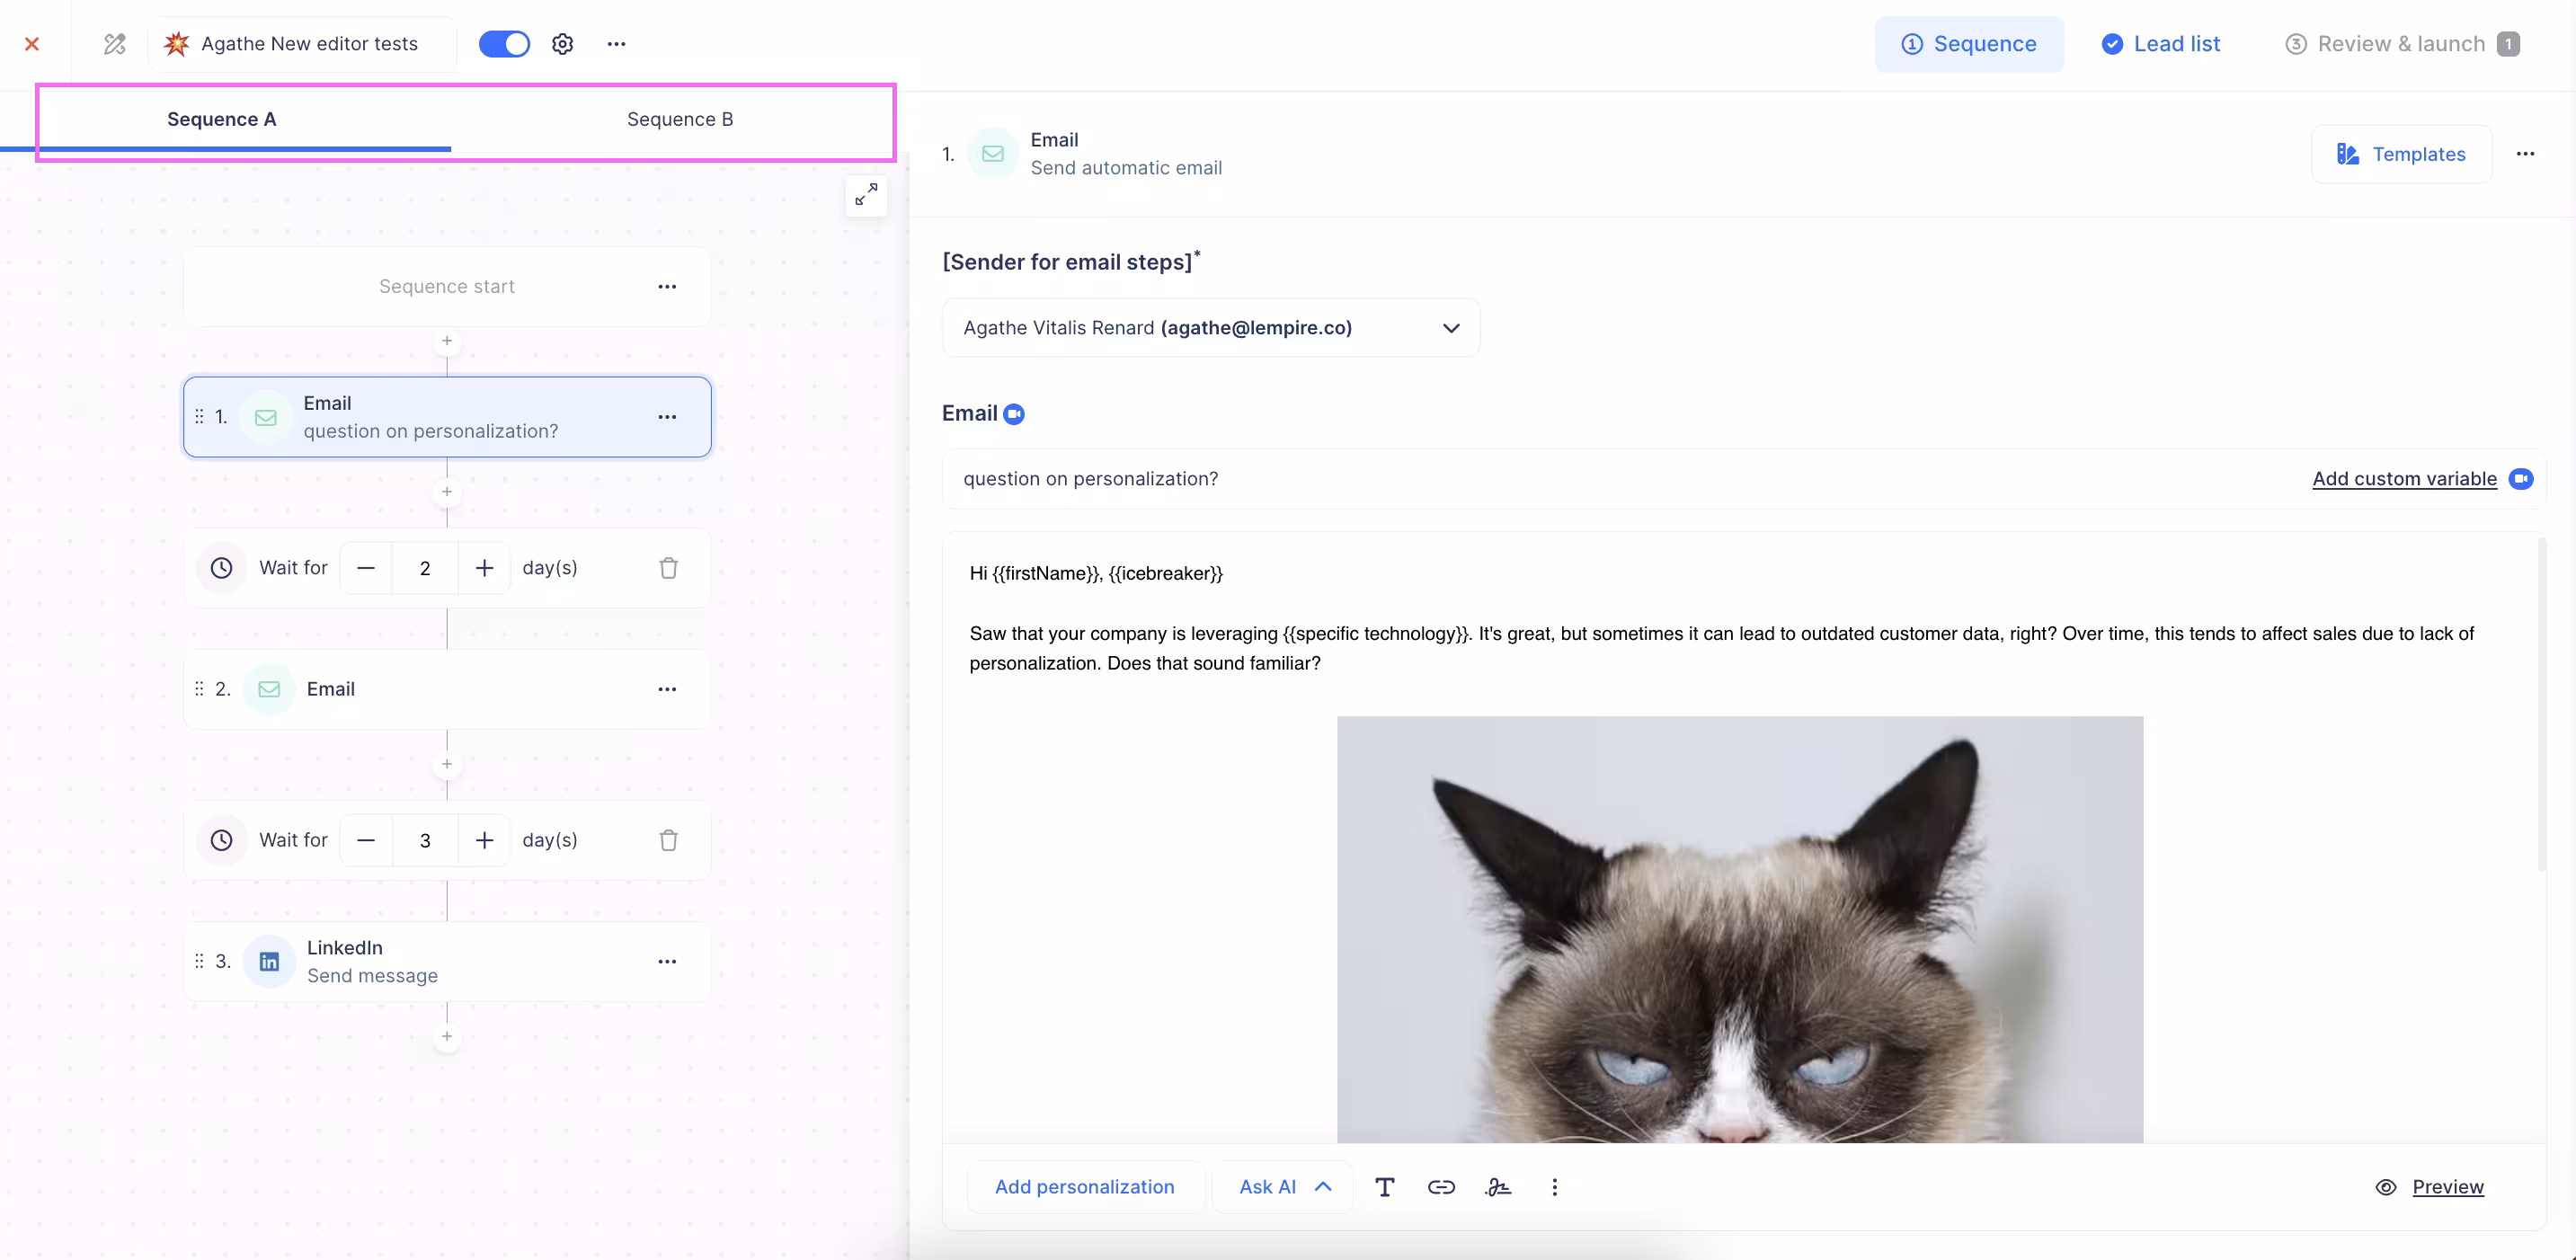Click the magic wand icon in top bar

point(115,44)
